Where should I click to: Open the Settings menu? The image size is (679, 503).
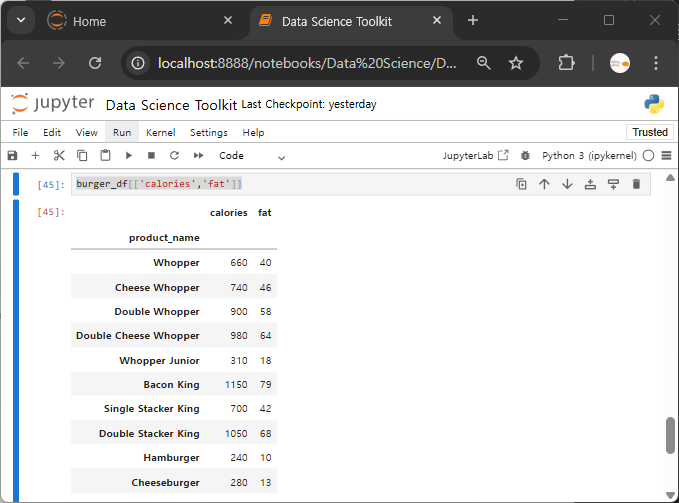point(209,132)
